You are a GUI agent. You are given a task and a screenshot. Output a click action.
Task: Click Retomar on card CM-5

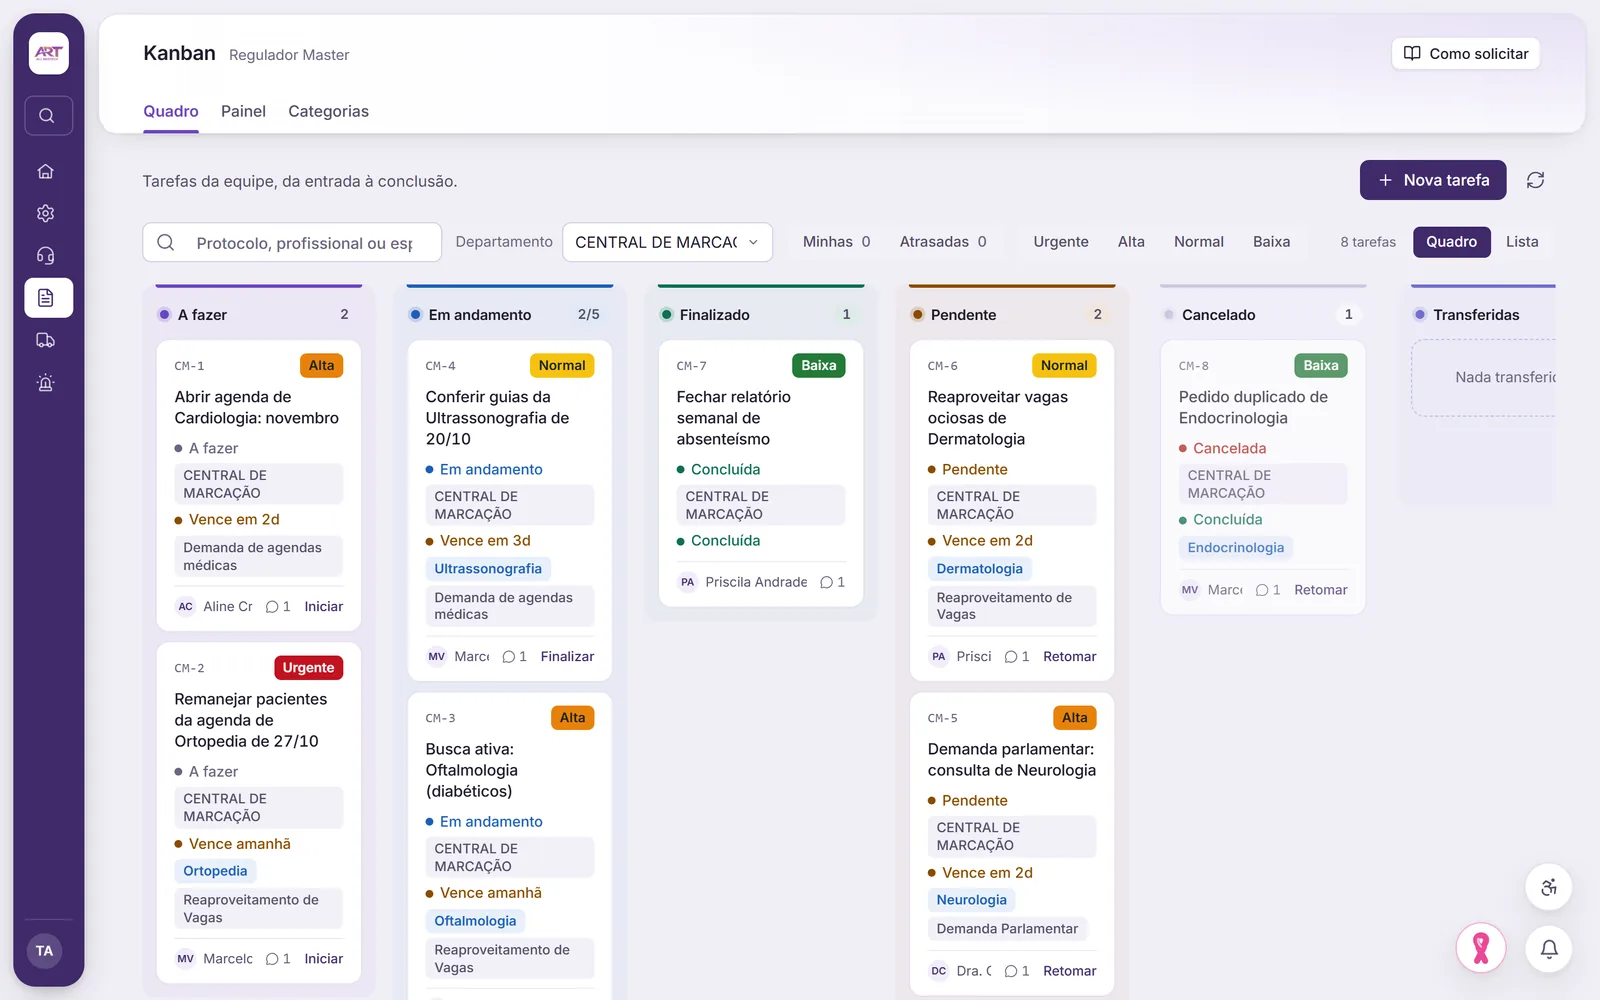[1069, 971]
